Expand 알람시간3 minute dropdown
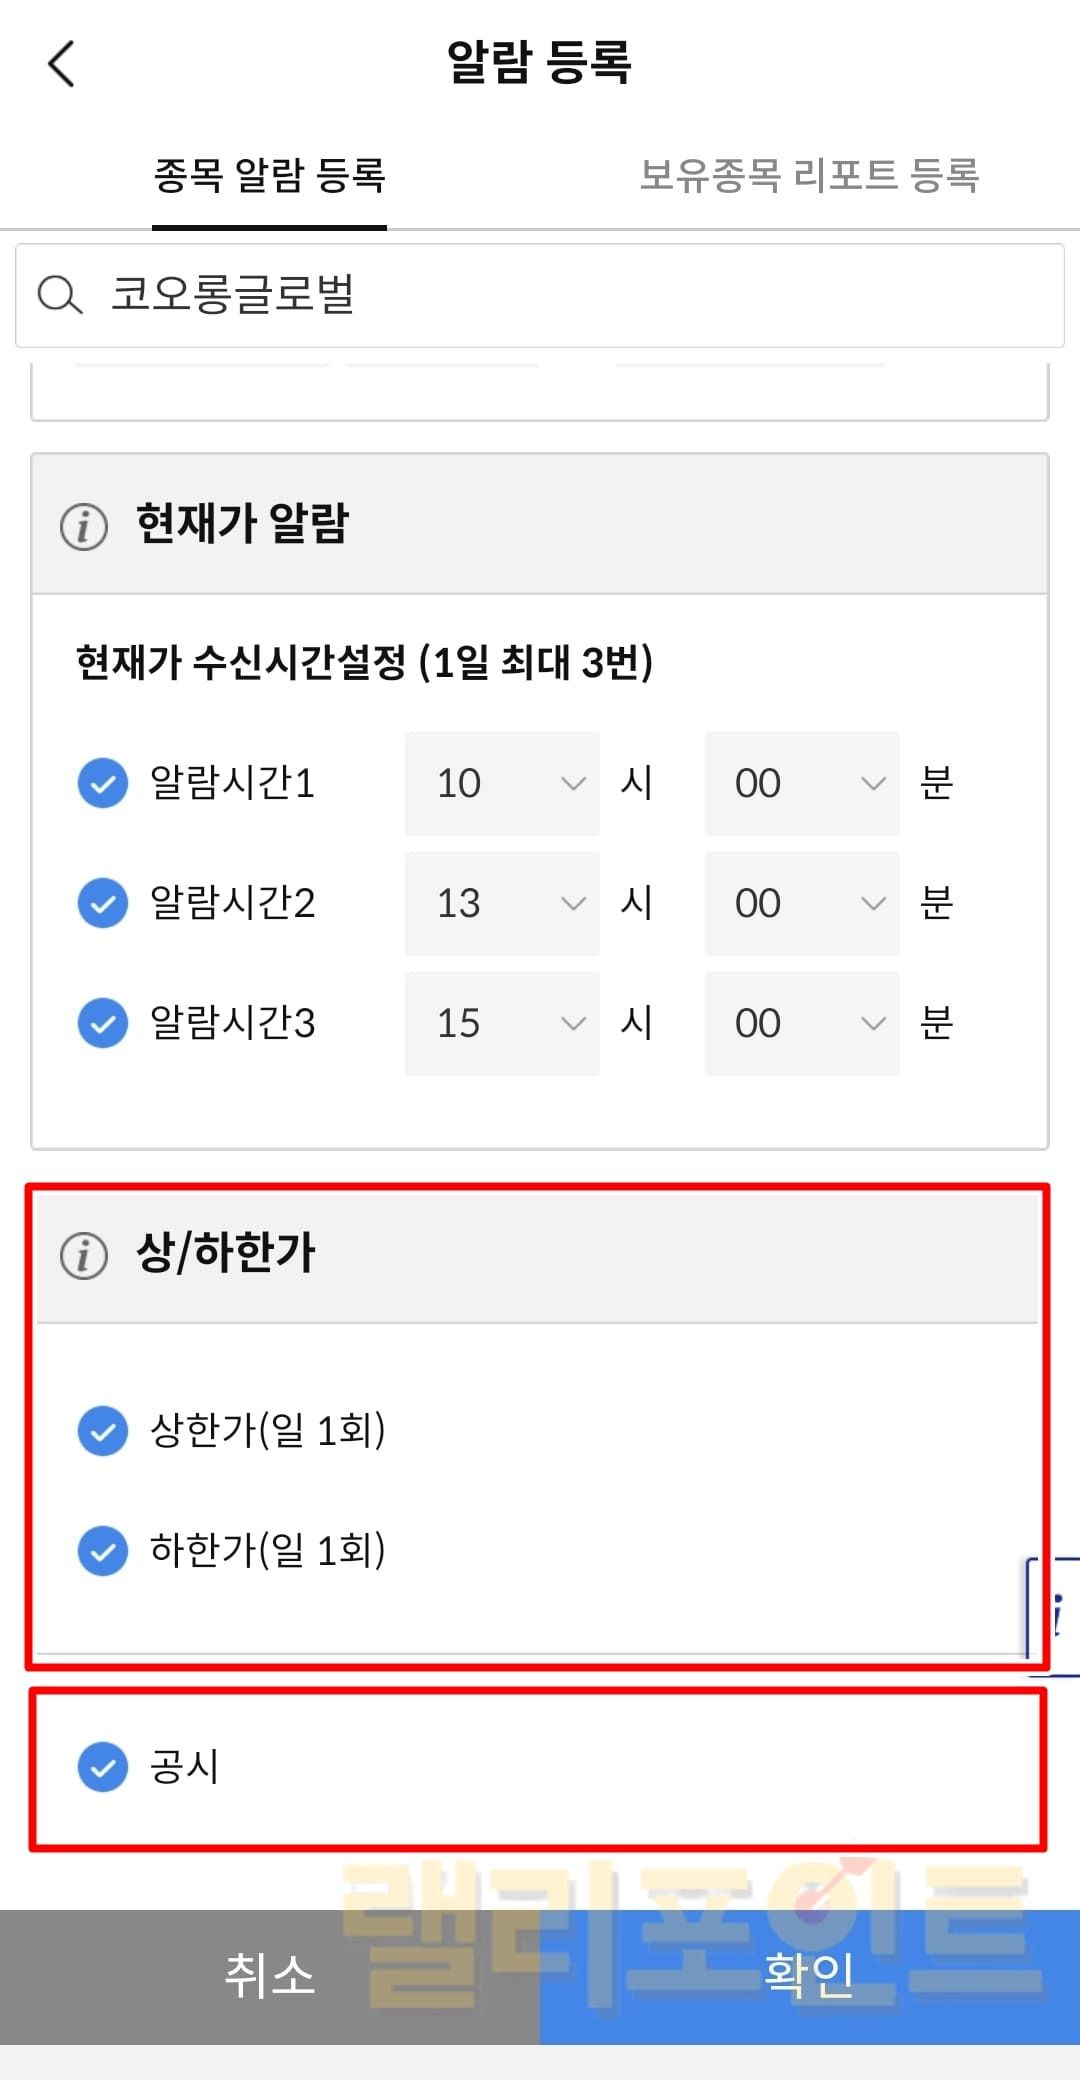The width and height of the screenshot is (1080, 2080). (802, 1023)
